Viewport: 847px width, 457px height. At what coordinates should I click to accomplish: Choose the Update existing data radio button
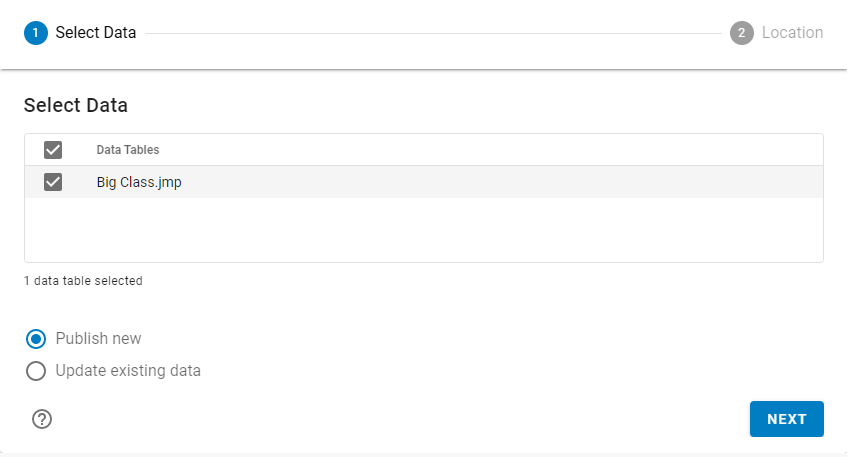point(36,371)
